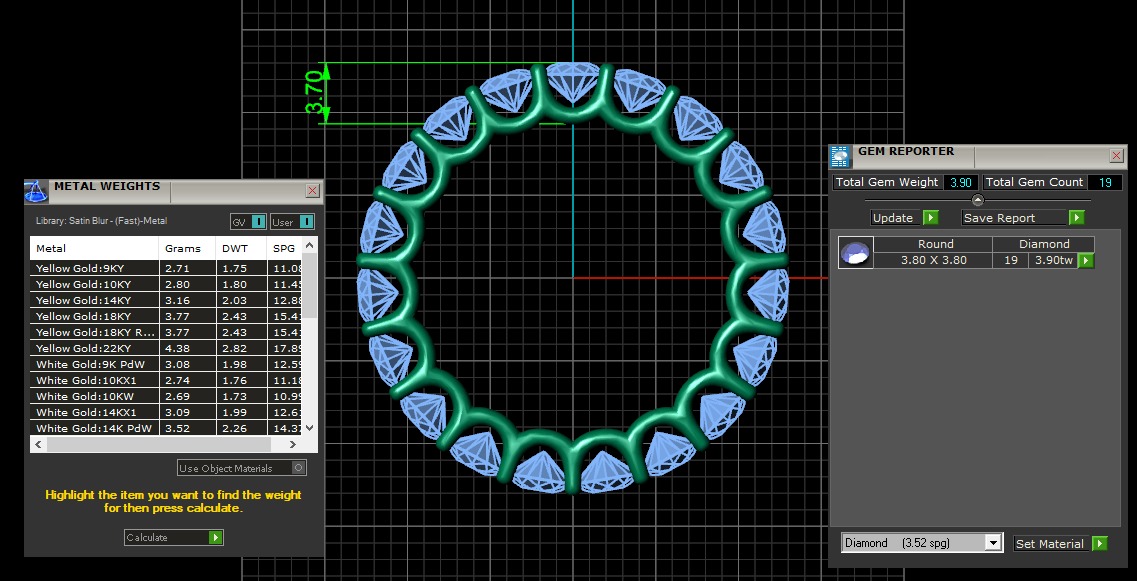Viewport: 1137px width, 581px height.
Task: Click left arrow of metal table horizontal scrollbar
Action: (x=39, y=444)
